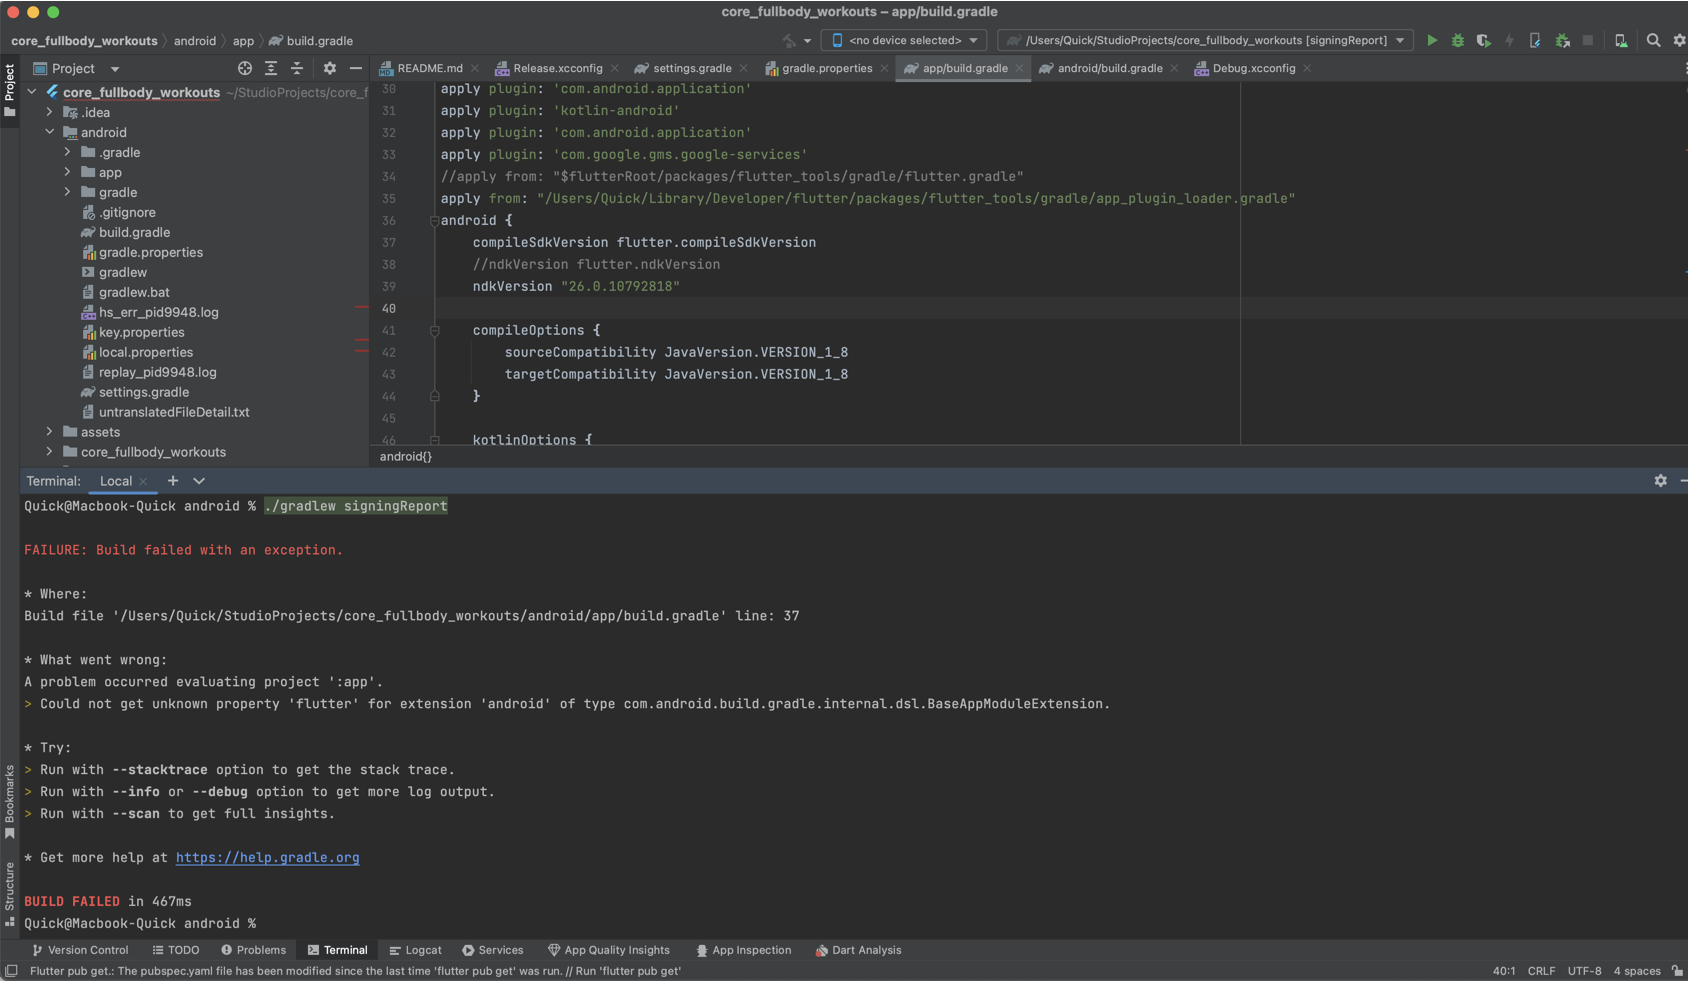Click the Device Manager icon in toolbar

click(1621, 41)
